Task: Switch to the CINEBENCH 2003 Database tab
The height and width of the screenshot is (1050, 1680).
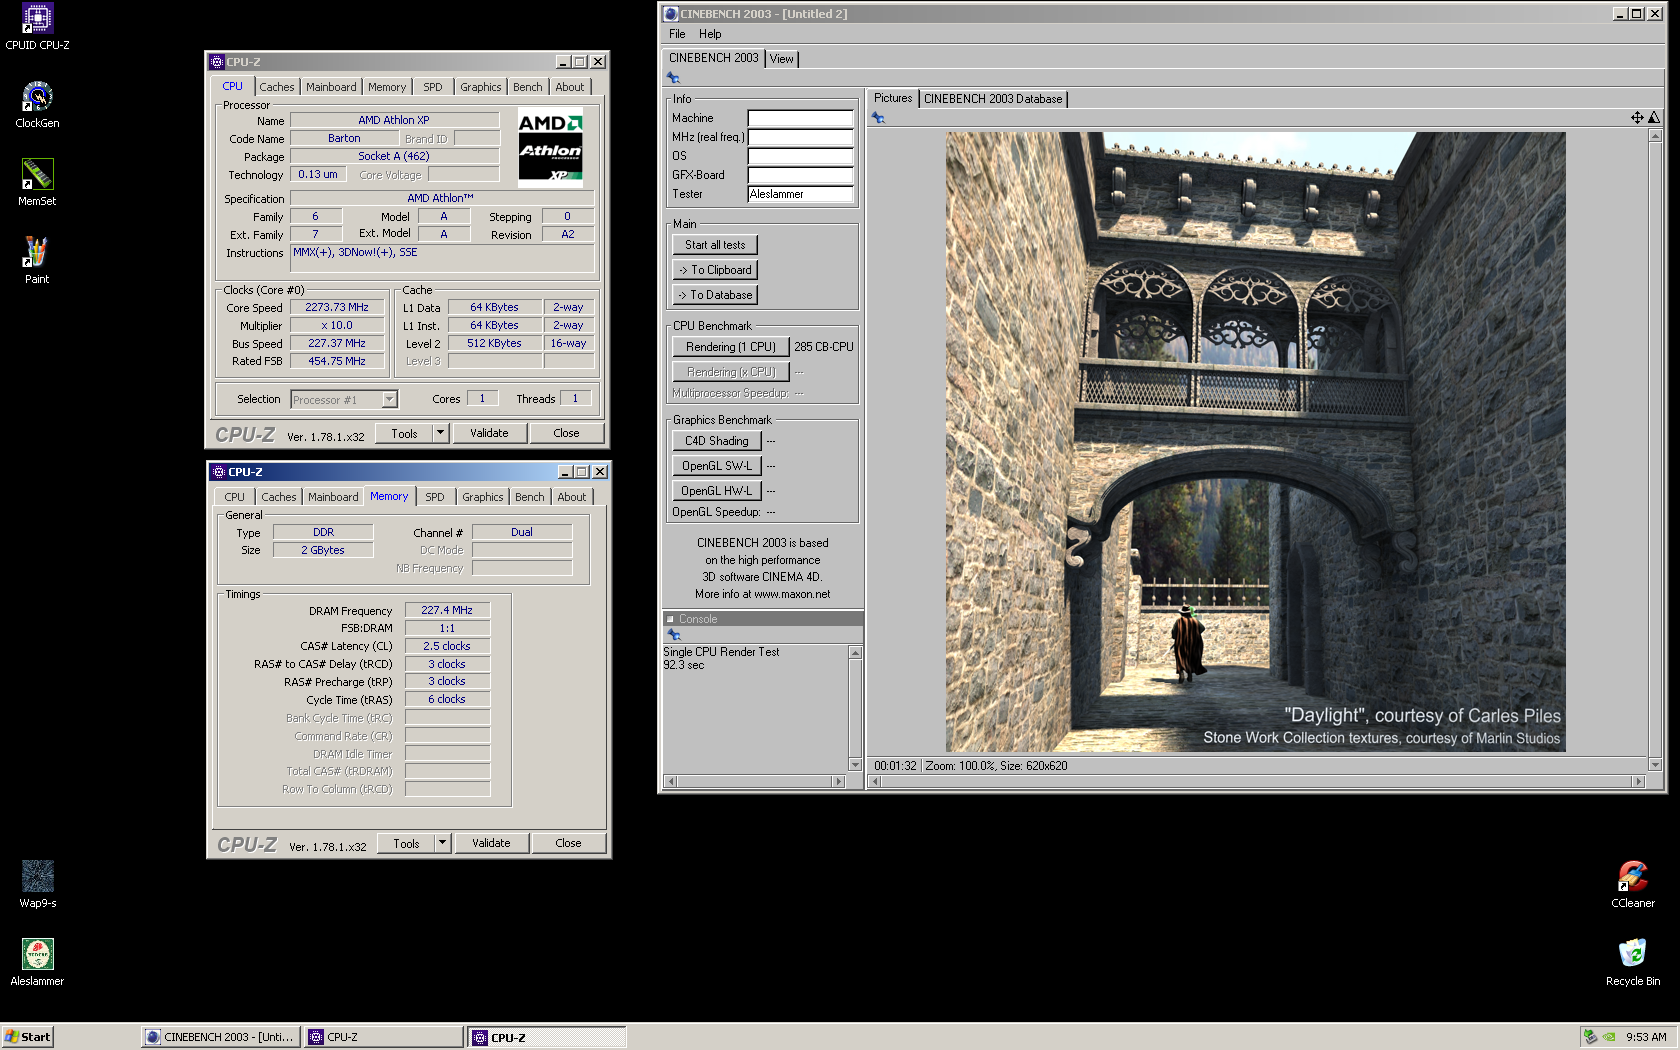Action: point(993,99)
